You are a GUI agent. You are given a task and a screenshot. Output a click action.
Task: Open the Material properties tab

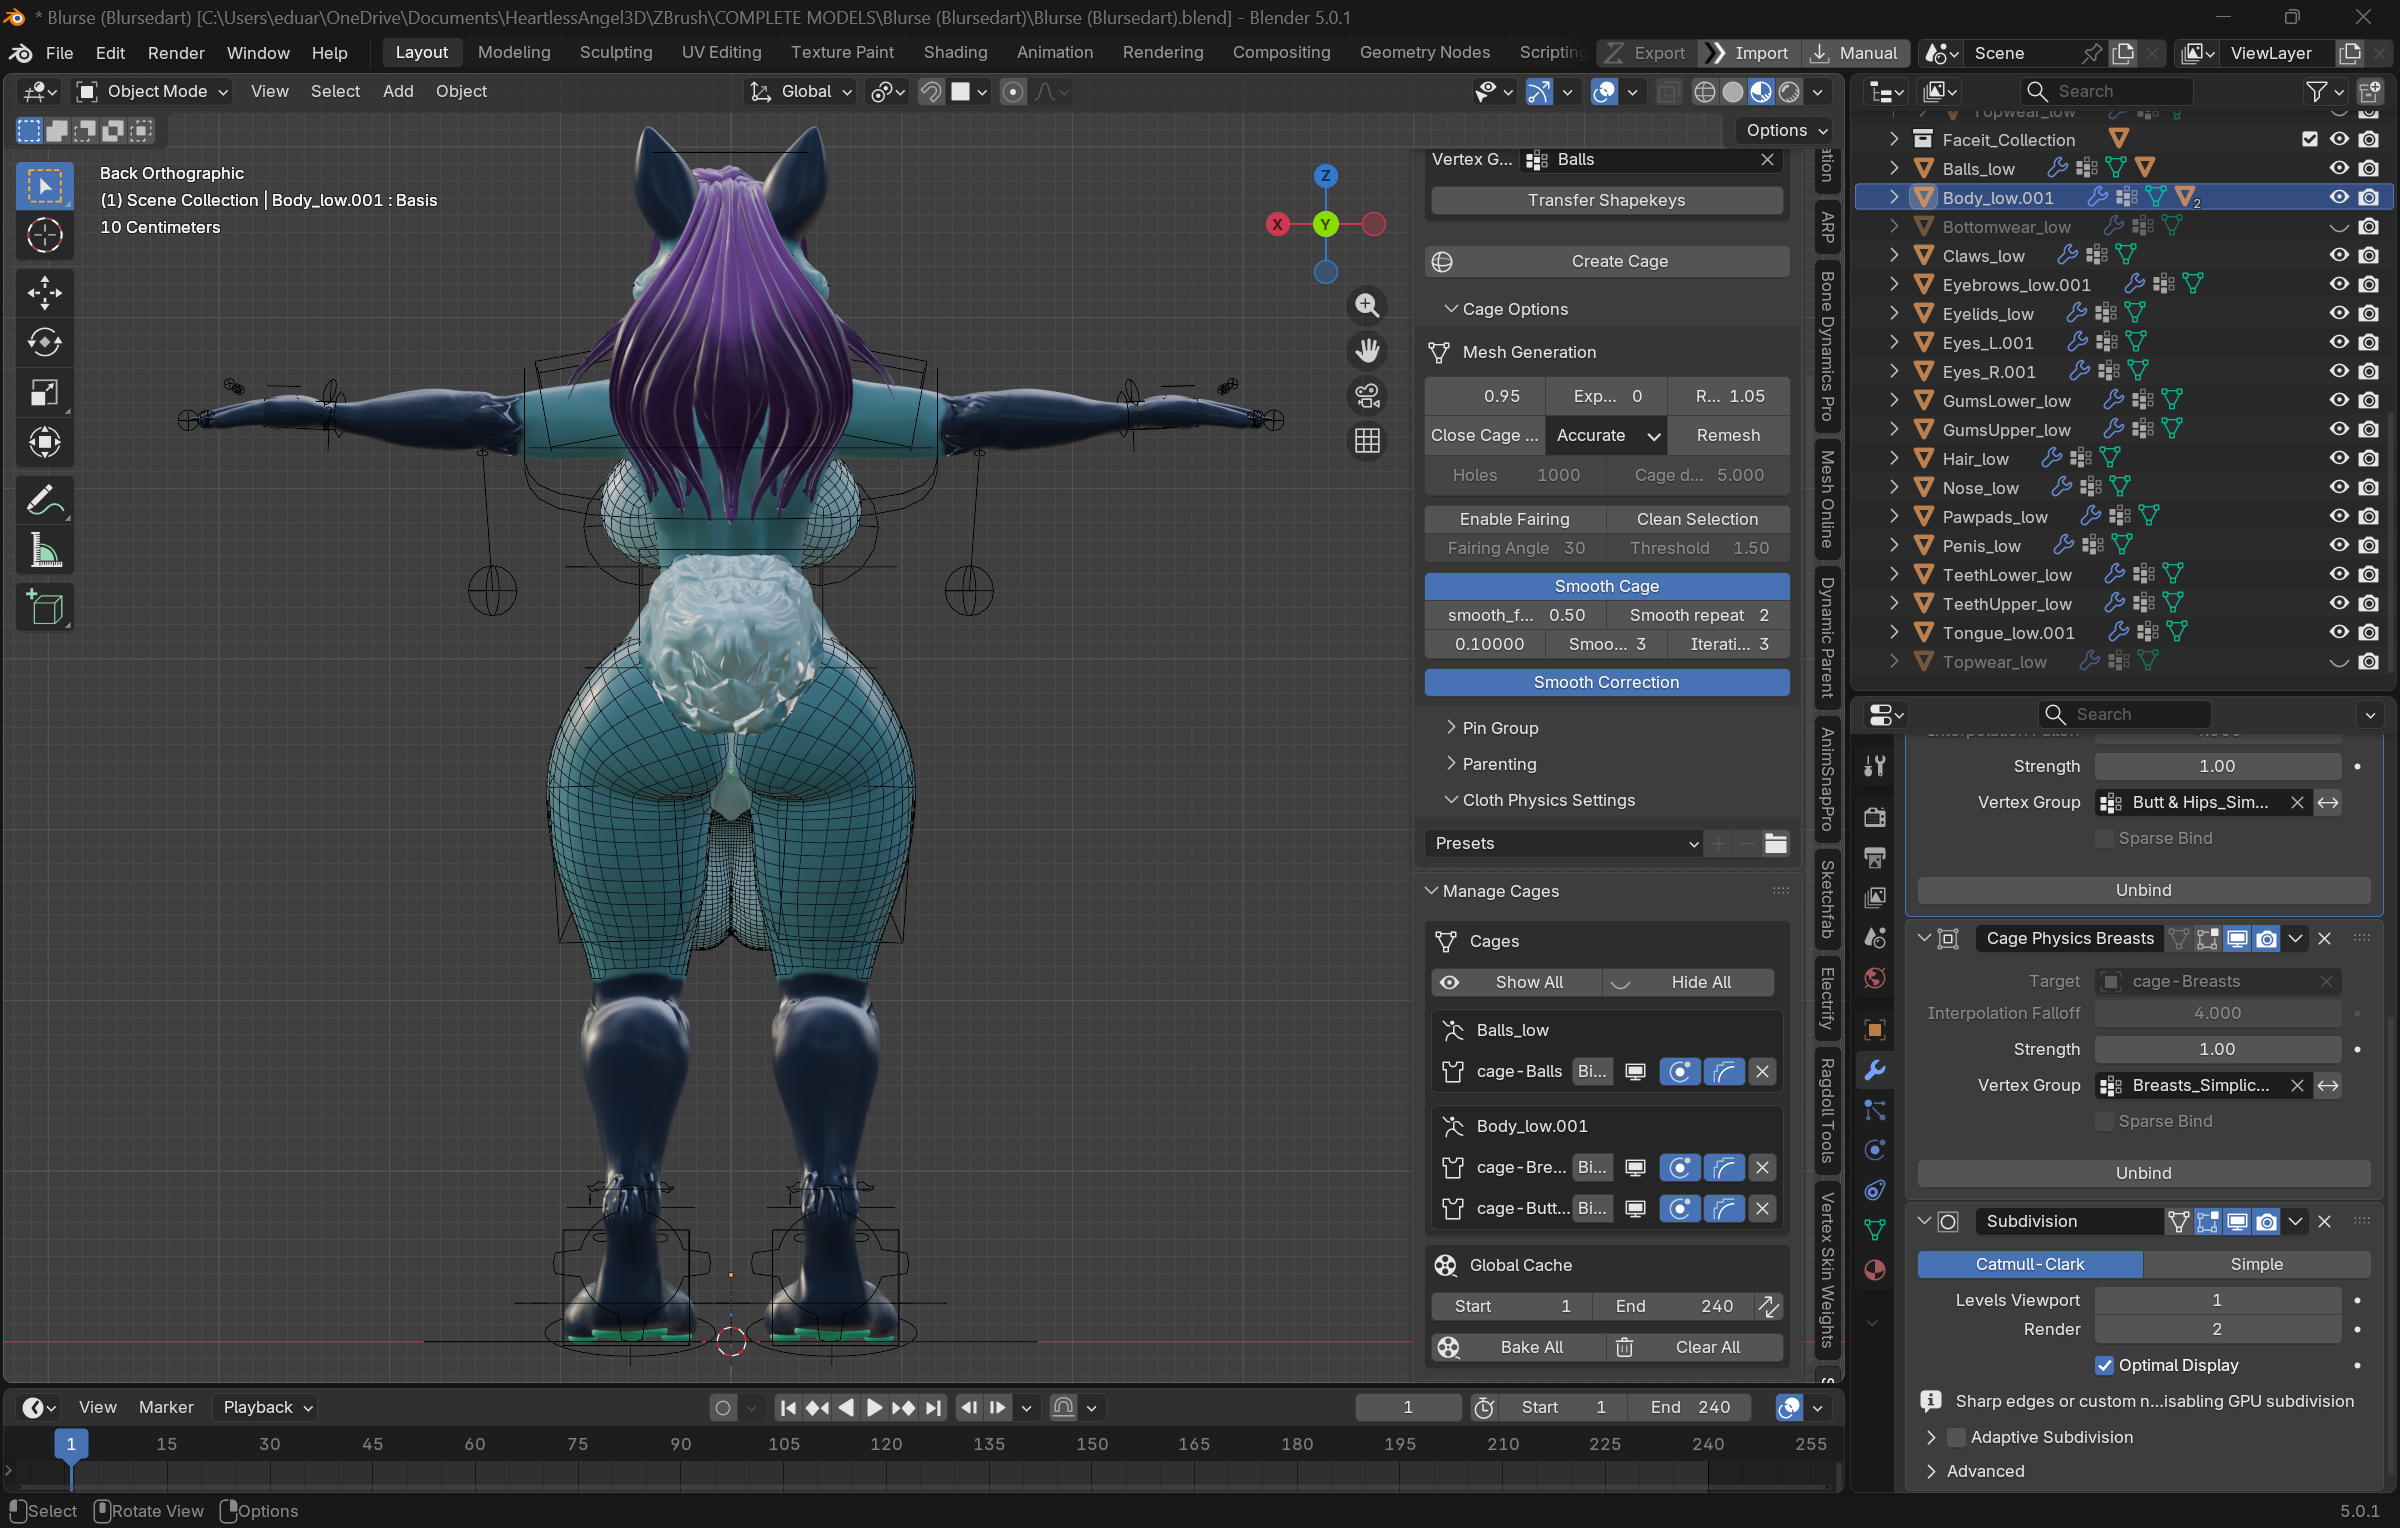(1875, 1270)
